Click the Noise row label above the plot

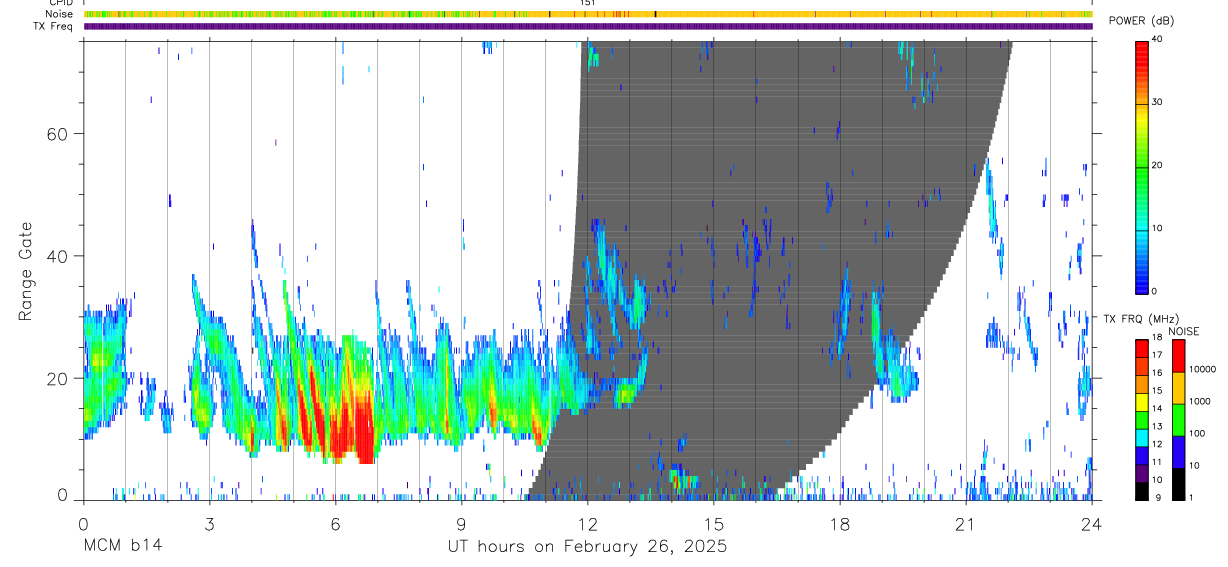click(x=58, y=14)
